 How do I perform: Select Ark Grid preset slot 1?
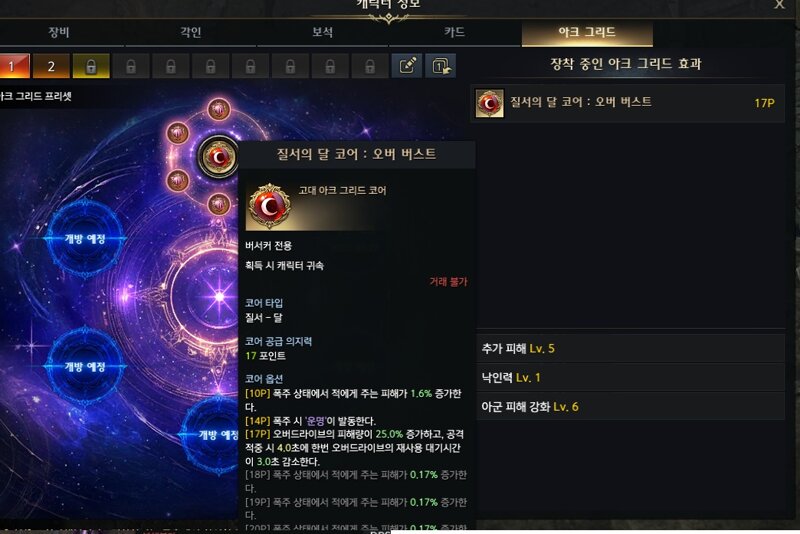pos(13,66)
